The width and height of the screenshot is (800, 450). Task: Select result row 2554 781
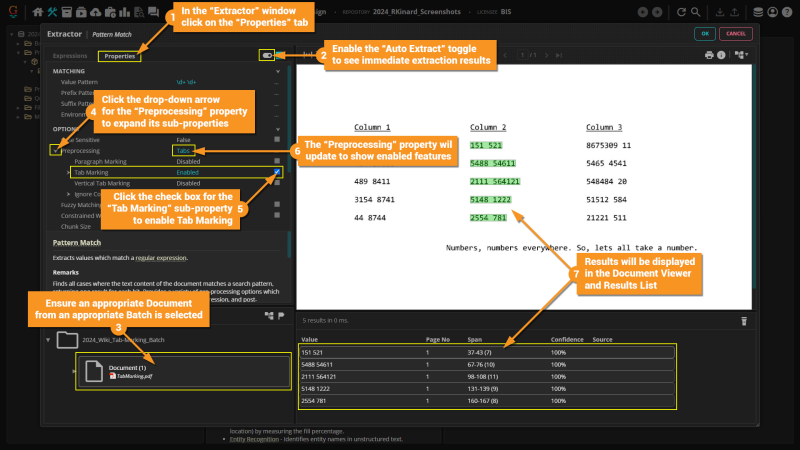[x=487, y=401]
